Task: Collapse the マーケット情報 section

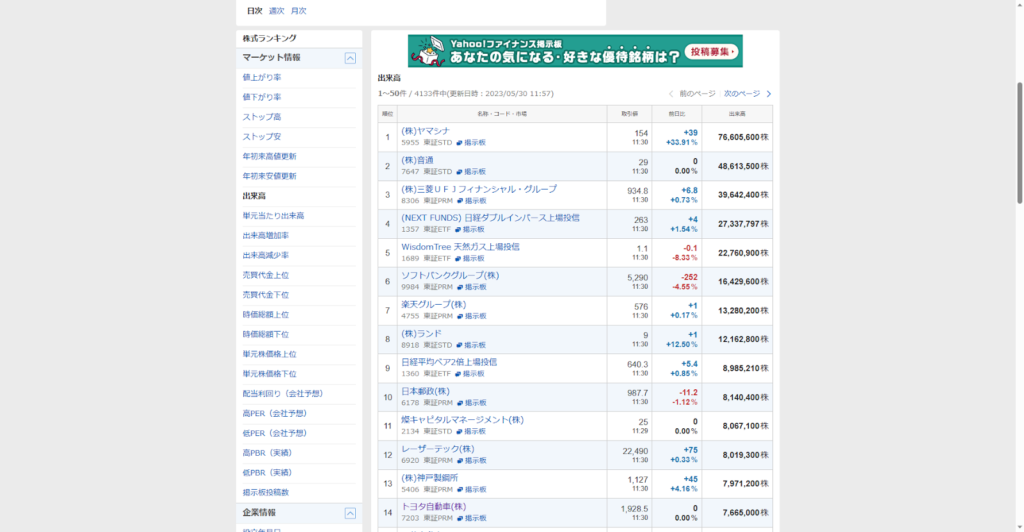Action: (350, 58)
